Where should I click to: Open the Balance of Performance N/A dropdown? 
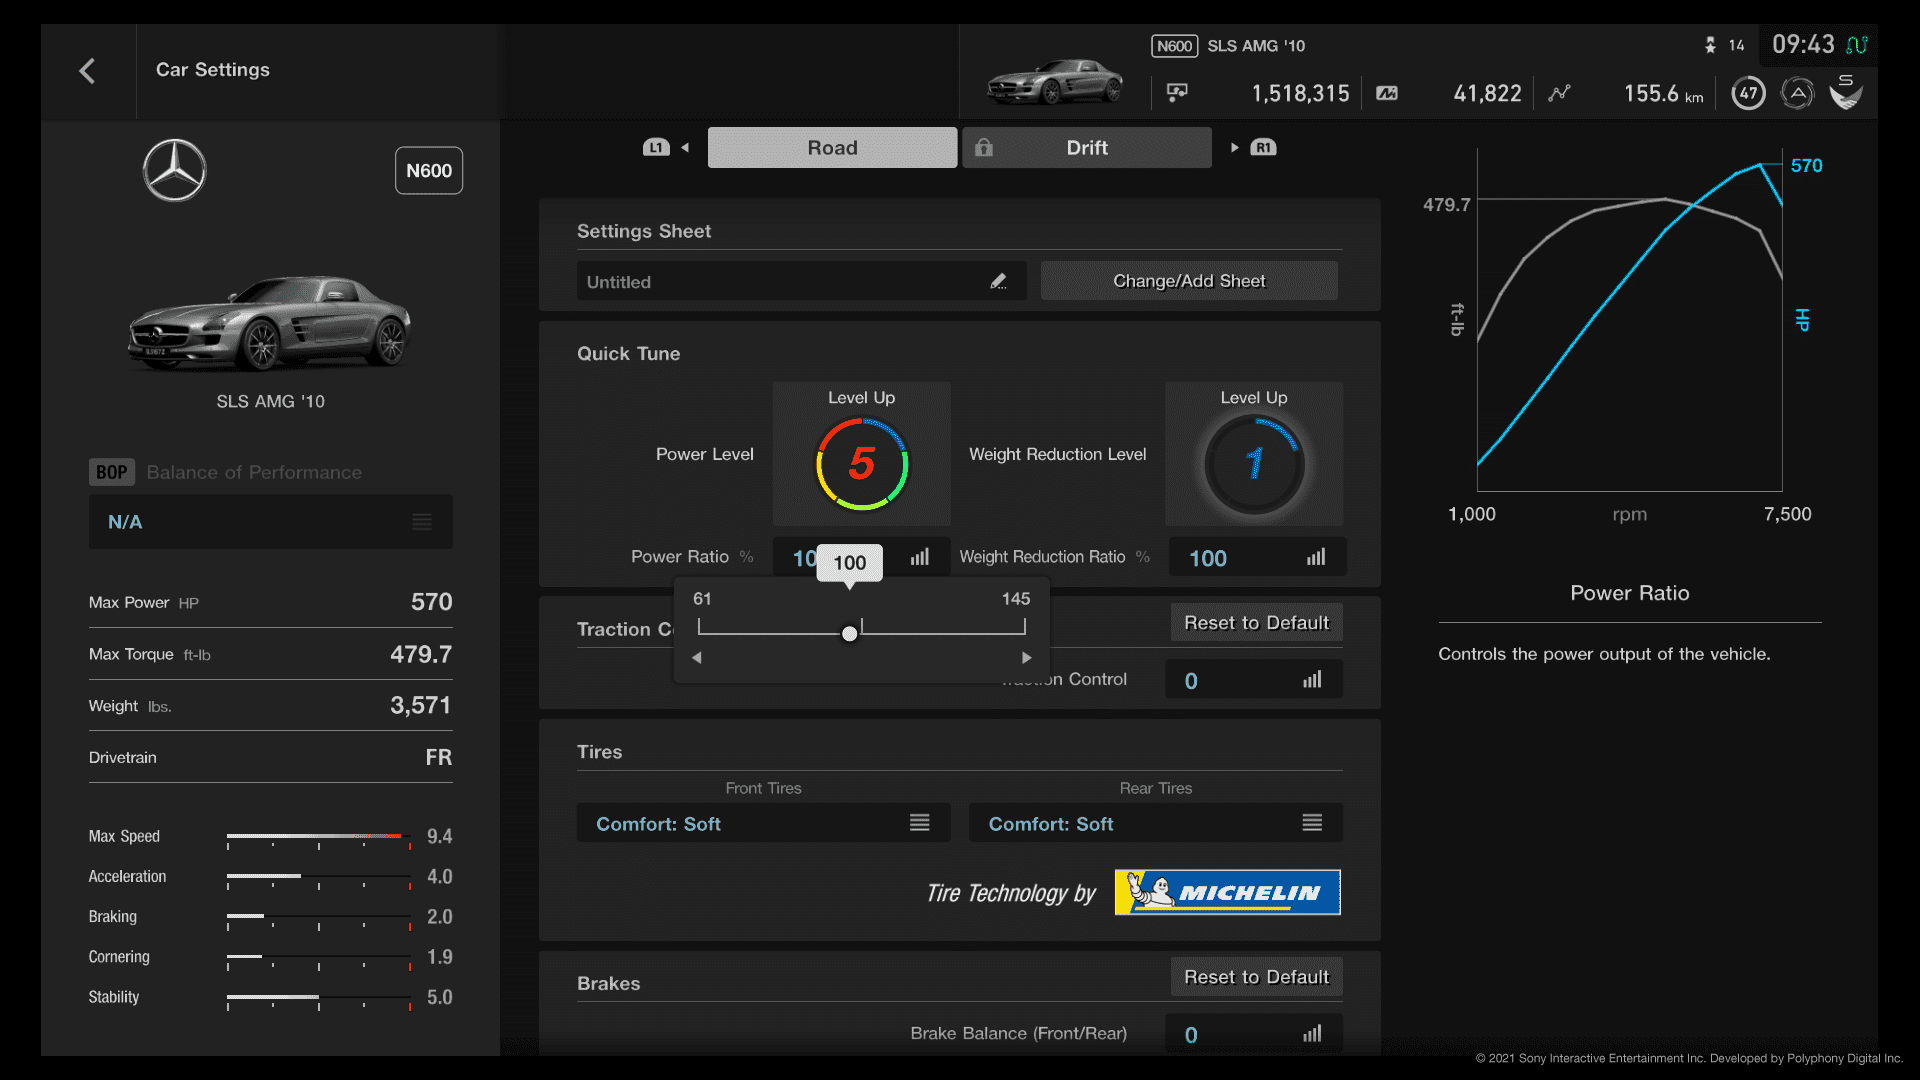click(x=270, y=522)
